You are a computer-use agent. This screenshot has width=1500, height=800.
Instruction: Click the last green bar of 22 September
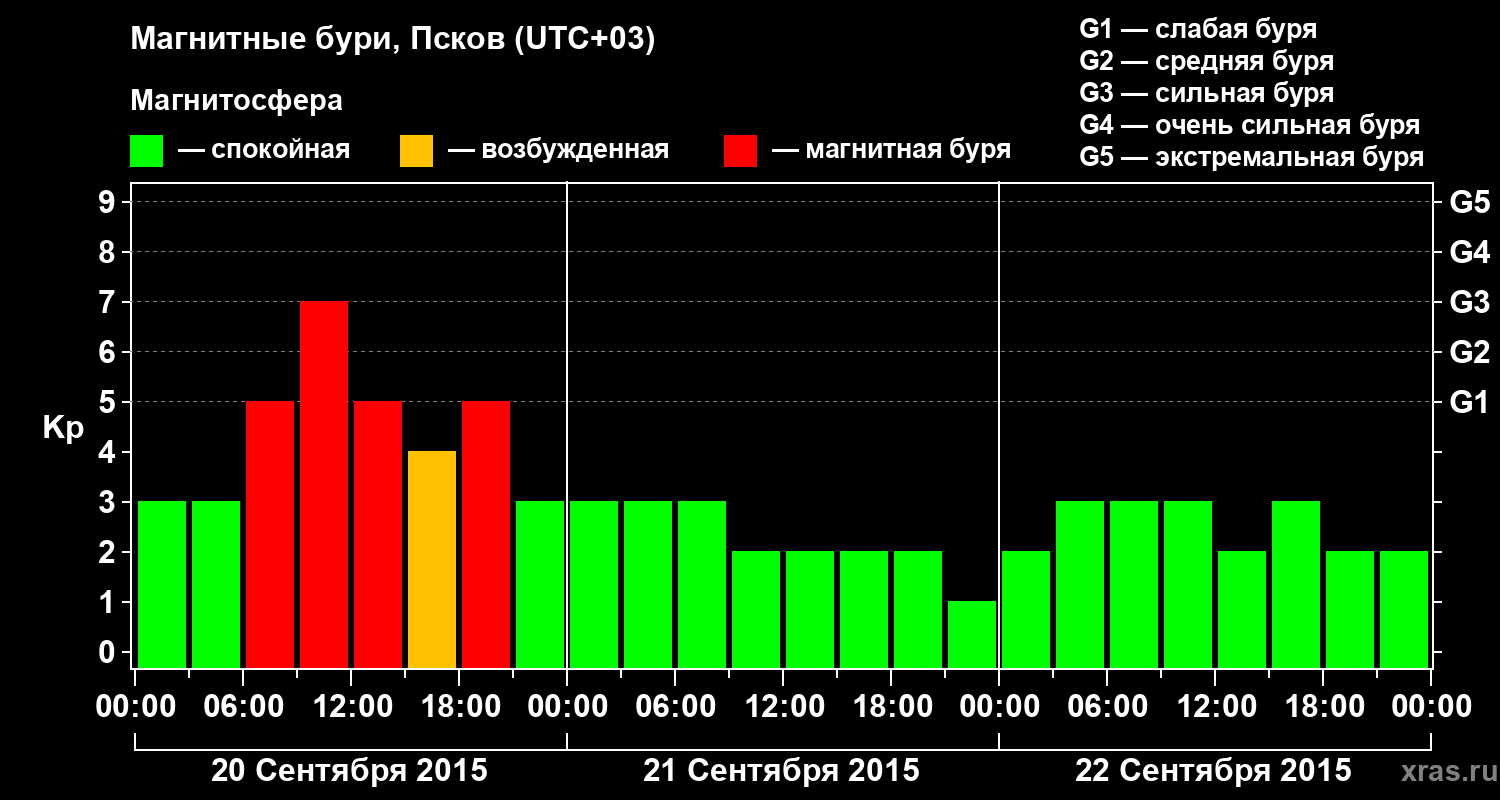[1404, 609]
